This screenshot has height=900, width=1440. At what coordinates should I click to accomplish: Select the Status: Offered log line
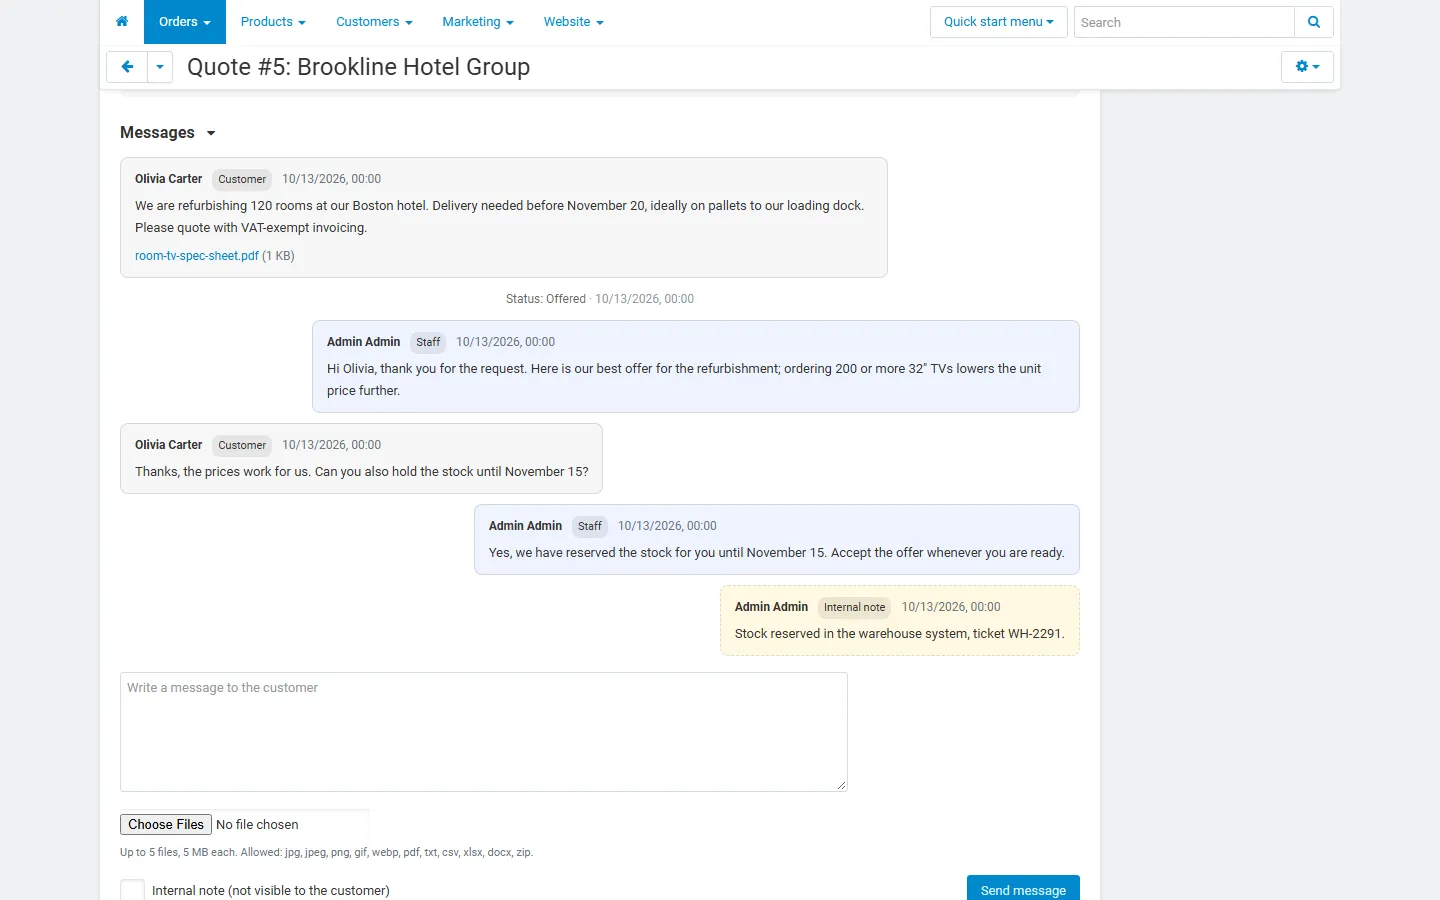click(600, 299)
